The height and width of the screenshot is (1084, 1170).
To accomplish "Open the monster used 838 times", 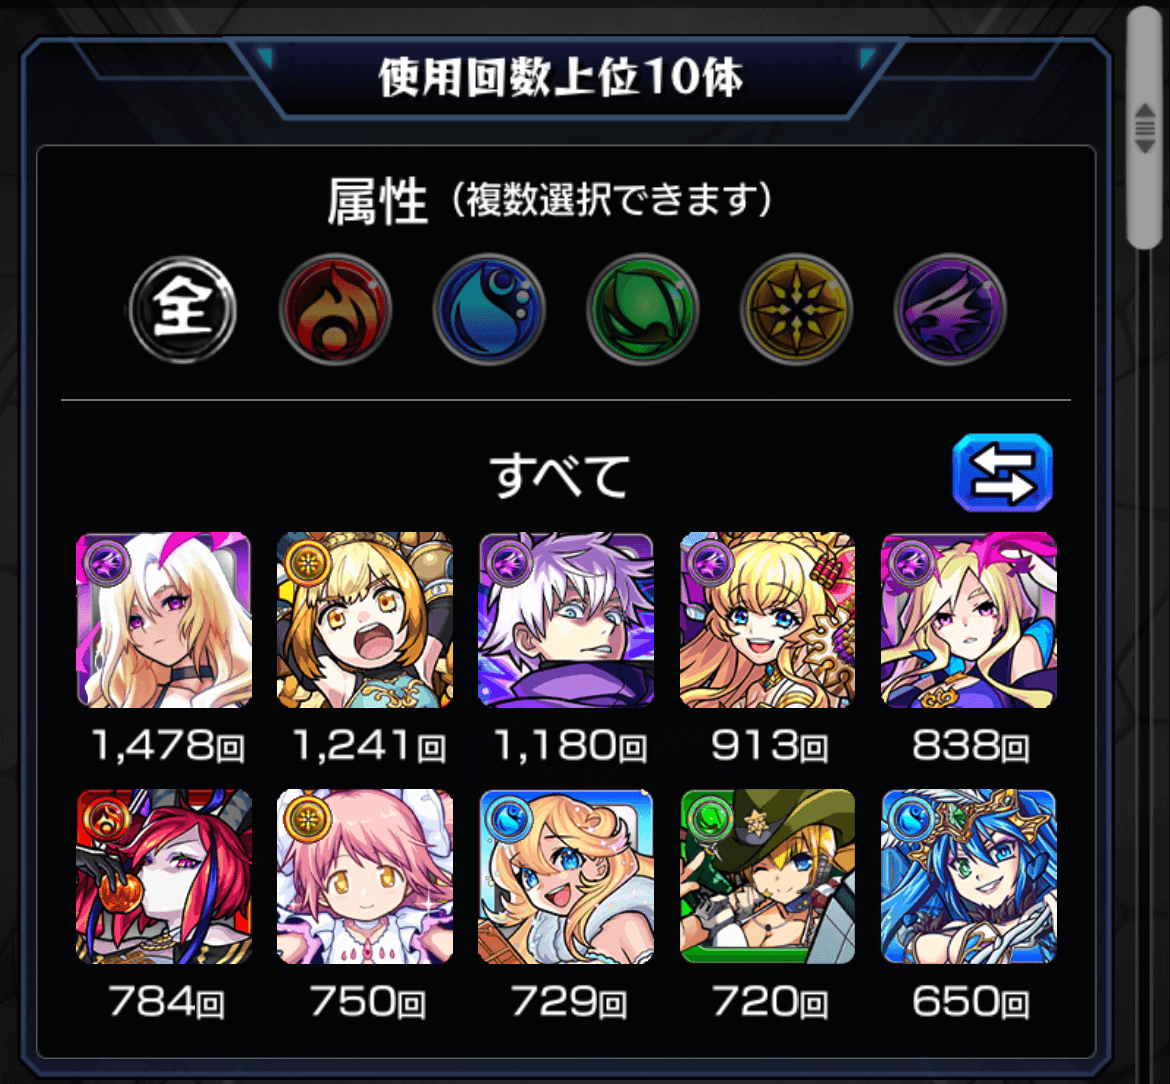I will tap(969, 619).
